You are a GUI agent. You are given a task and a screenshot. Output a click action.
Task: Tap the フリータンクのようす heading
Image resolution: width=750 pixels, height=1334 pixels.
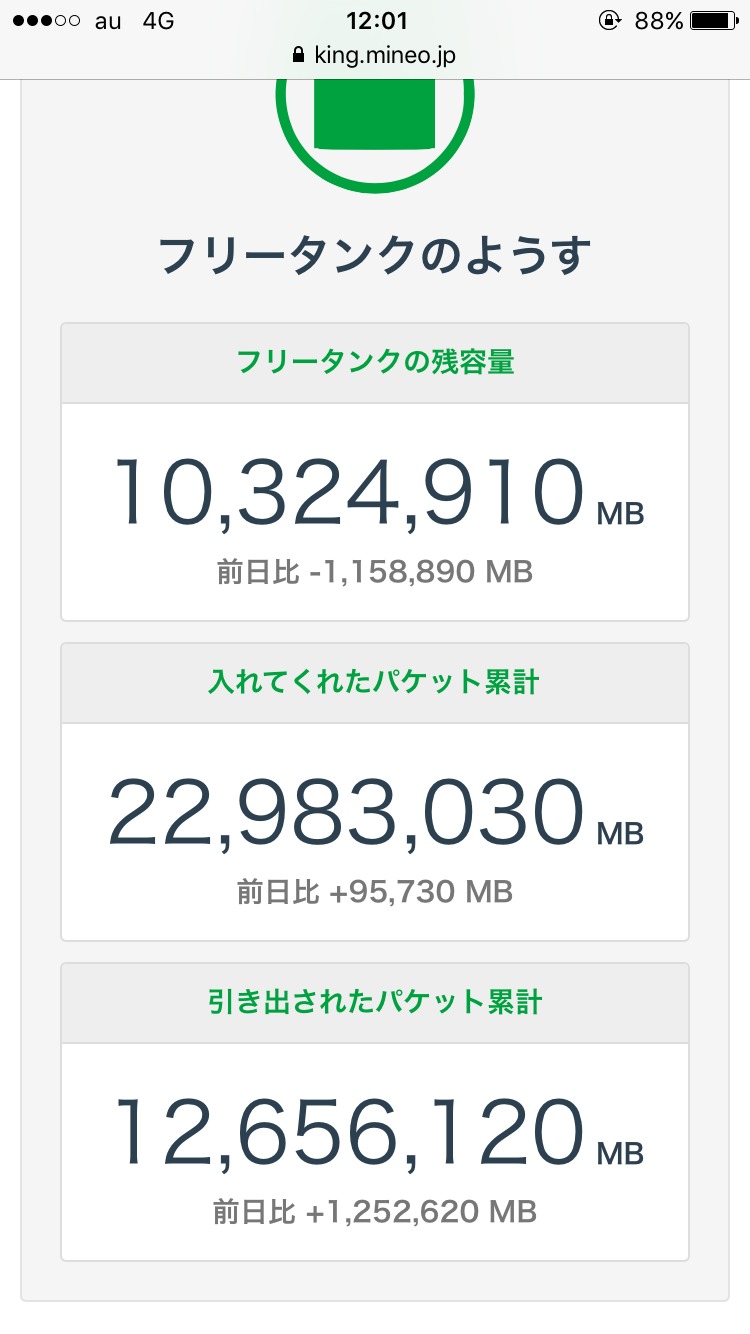pos(375,256)
